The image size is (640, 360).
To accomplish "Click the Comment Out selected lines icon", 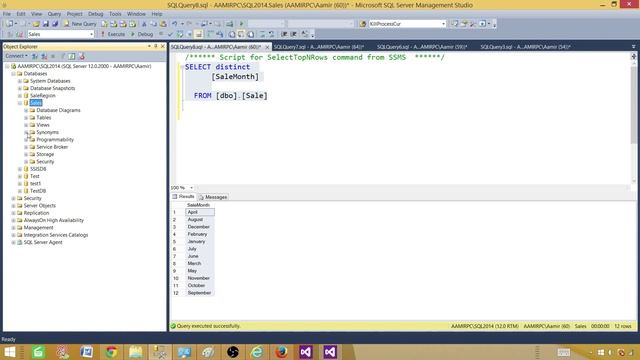I will (x=262, y=34).
